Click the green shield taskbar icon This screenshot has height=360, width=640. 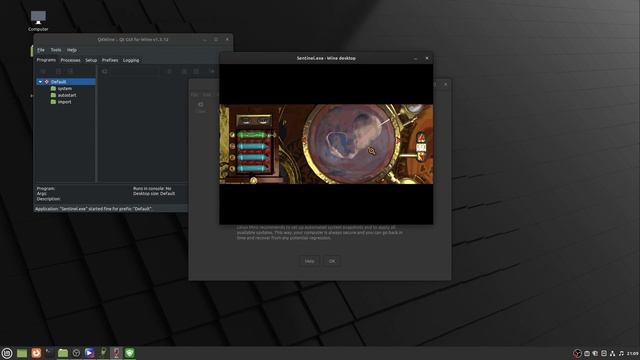pyautogui.click(x=129, y=353)
